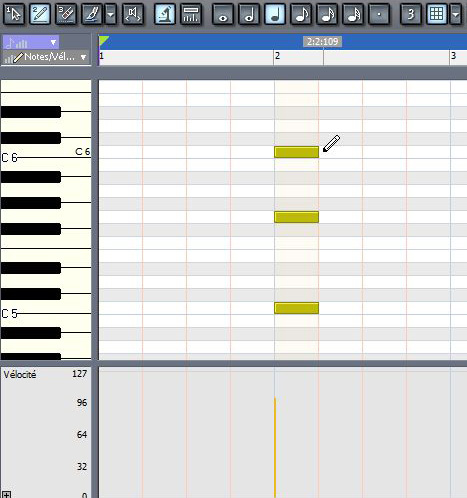Screen dimensions: 467x498
Task: Click the controller pane view icon
Action: tap(191, 14)
